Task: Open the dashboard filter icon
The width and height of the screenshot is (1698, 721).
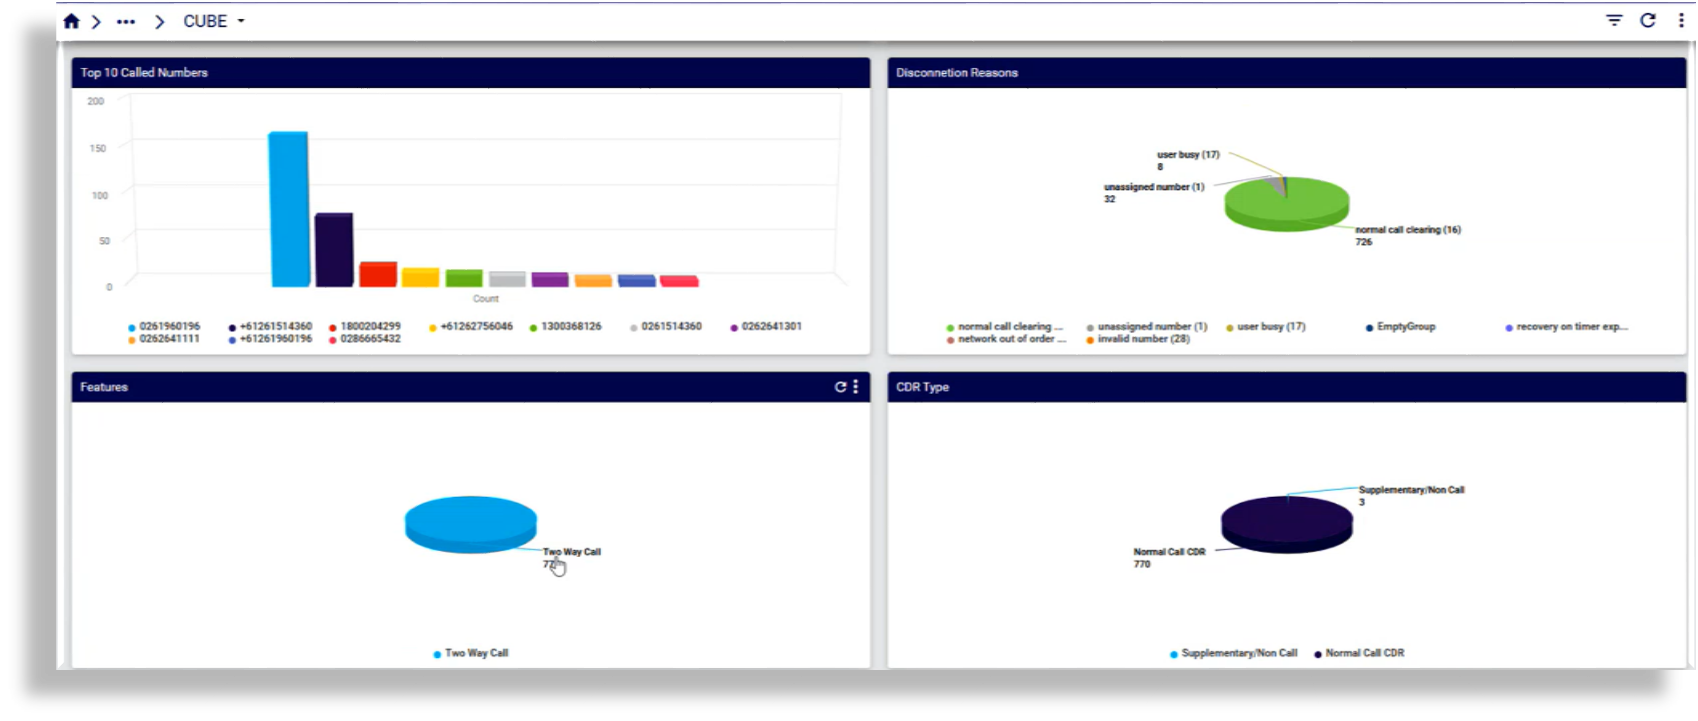Action: pyautogui.click(x=1614, y=20)
